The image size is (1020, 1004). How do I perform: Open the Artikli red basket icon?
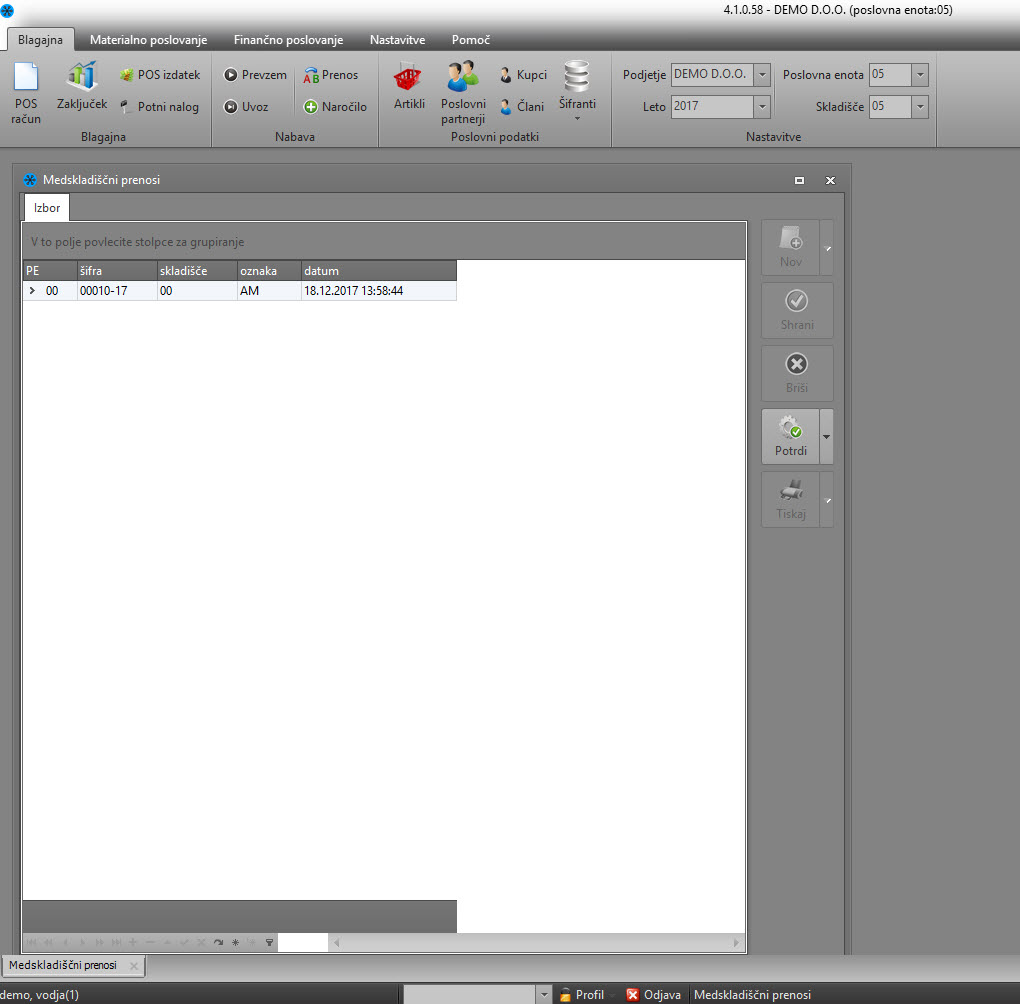[x=409, y=85]
